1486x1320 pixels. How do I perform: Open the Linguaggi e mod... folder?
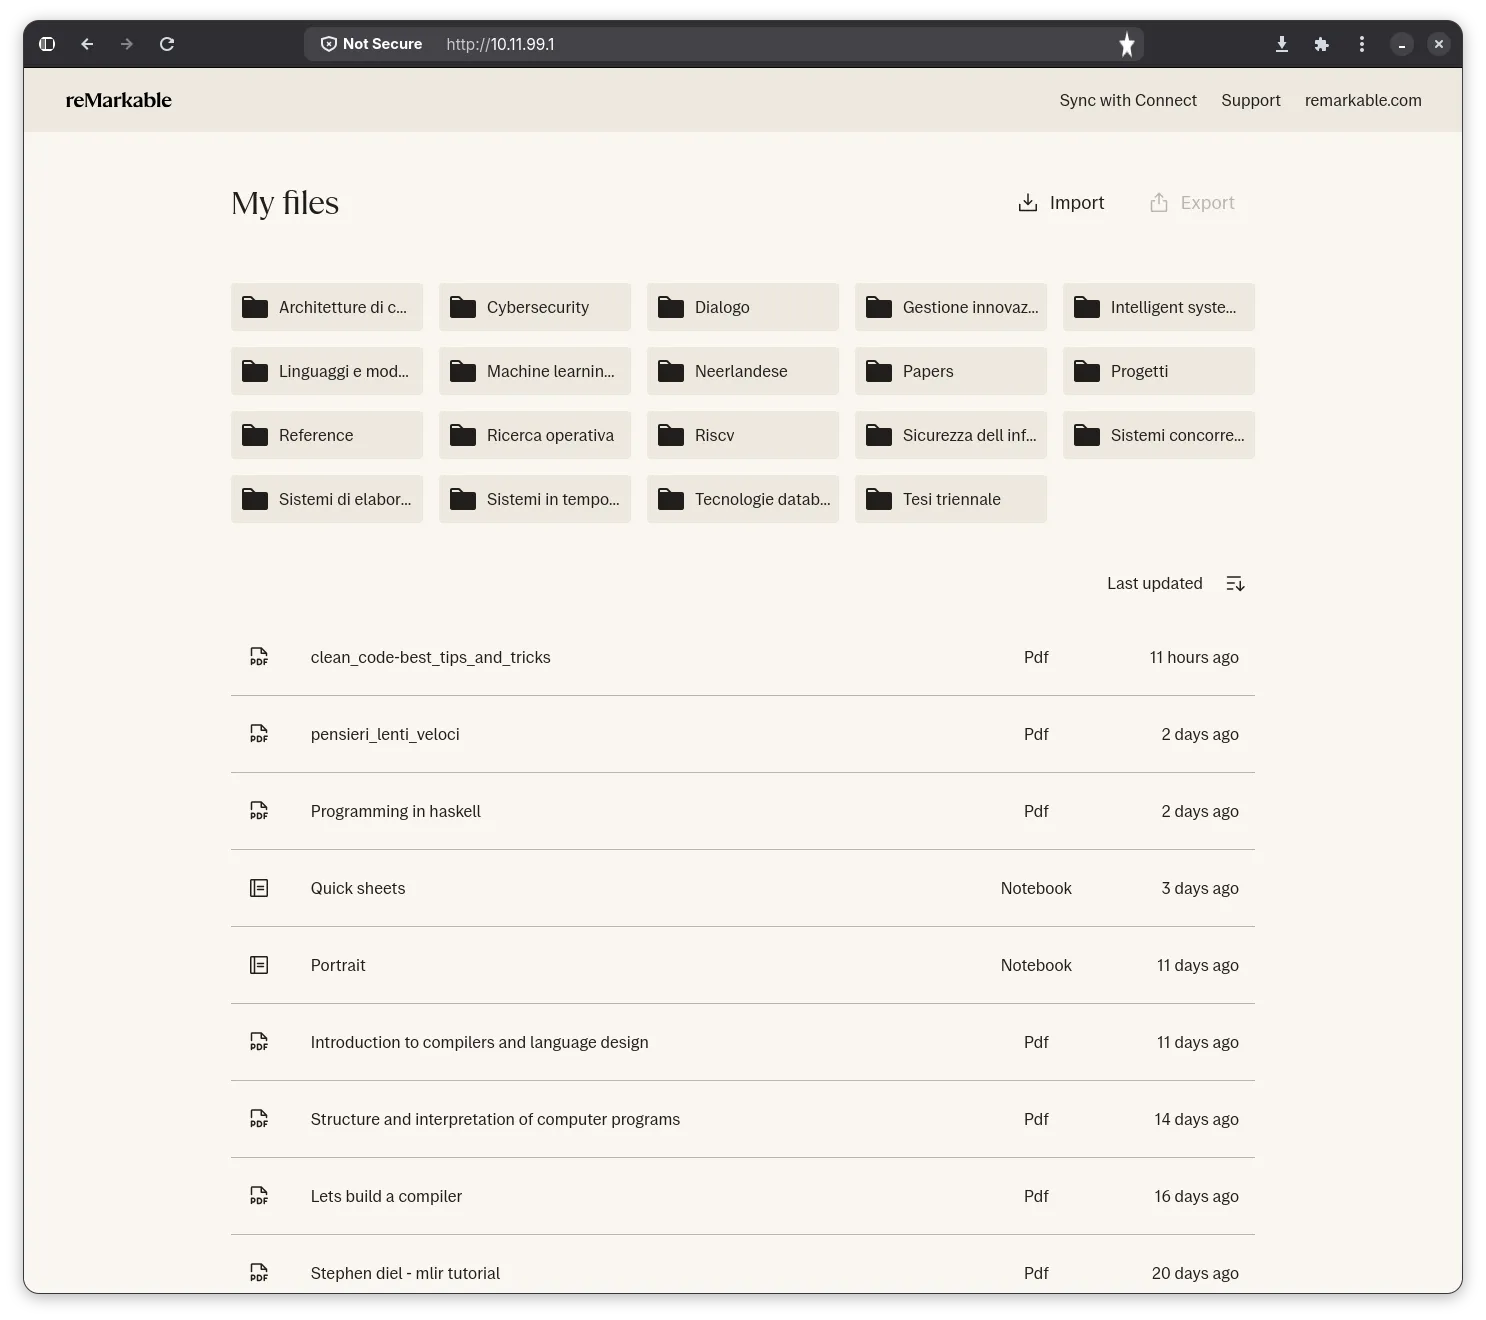click(327, 371)
